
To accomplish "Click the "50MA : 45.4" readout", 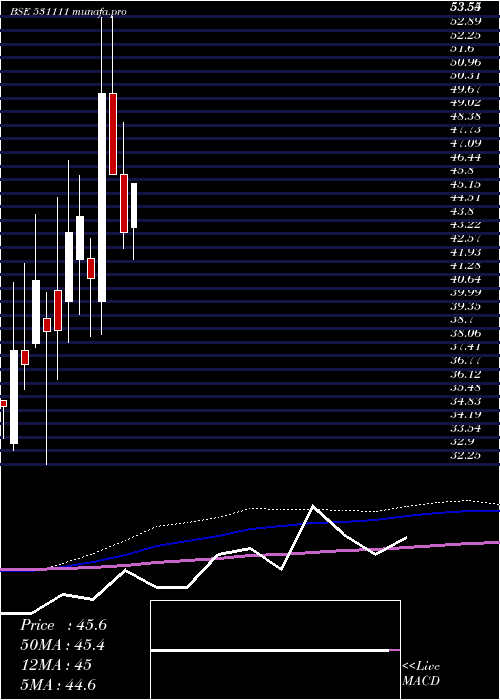I will (62, 646).
